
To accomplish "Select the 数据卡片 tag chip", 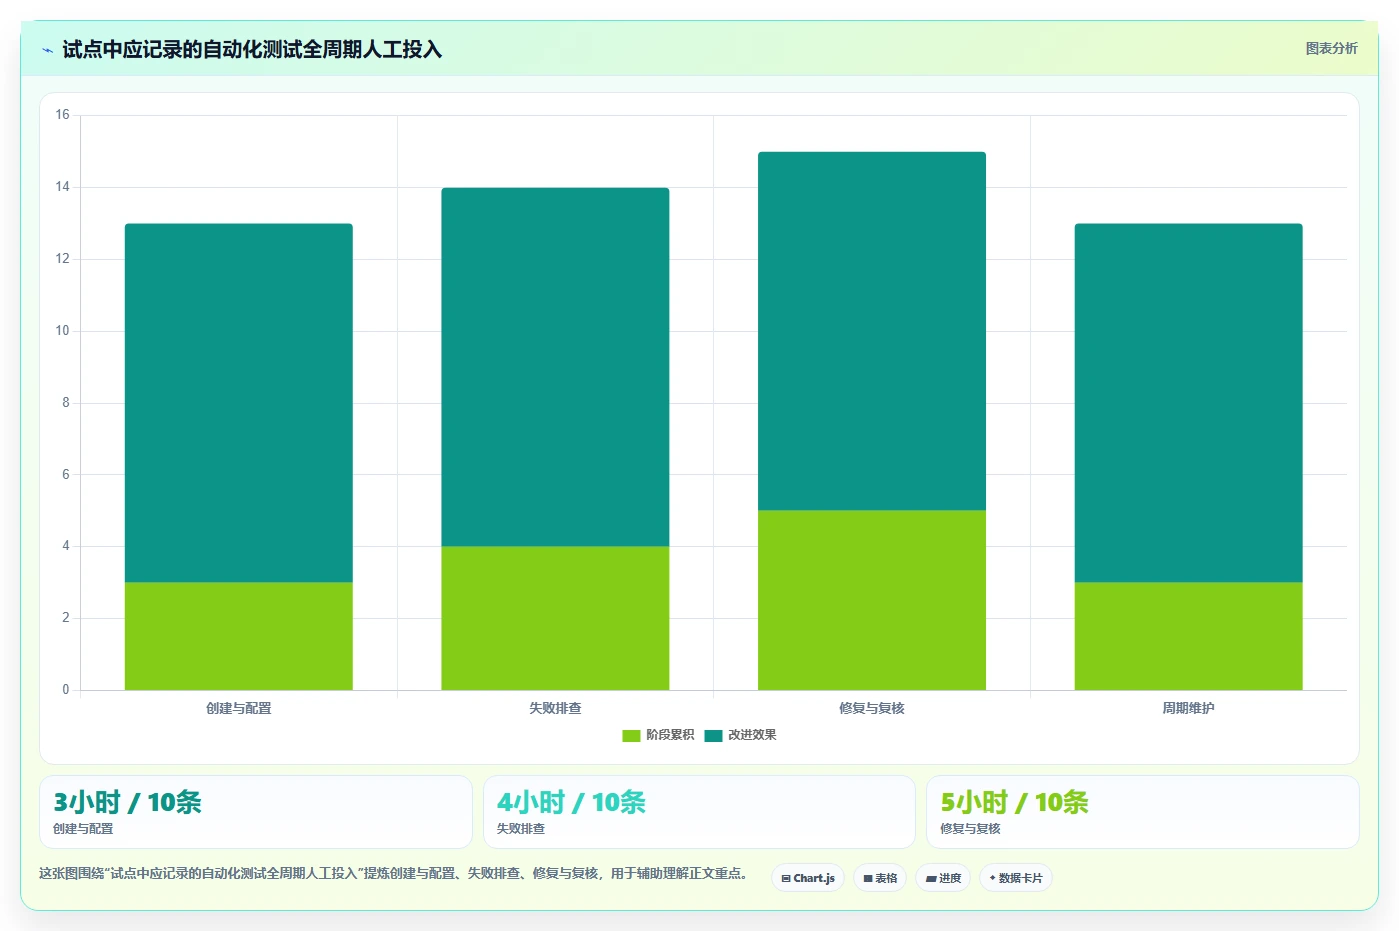I will click(1016, 878).
